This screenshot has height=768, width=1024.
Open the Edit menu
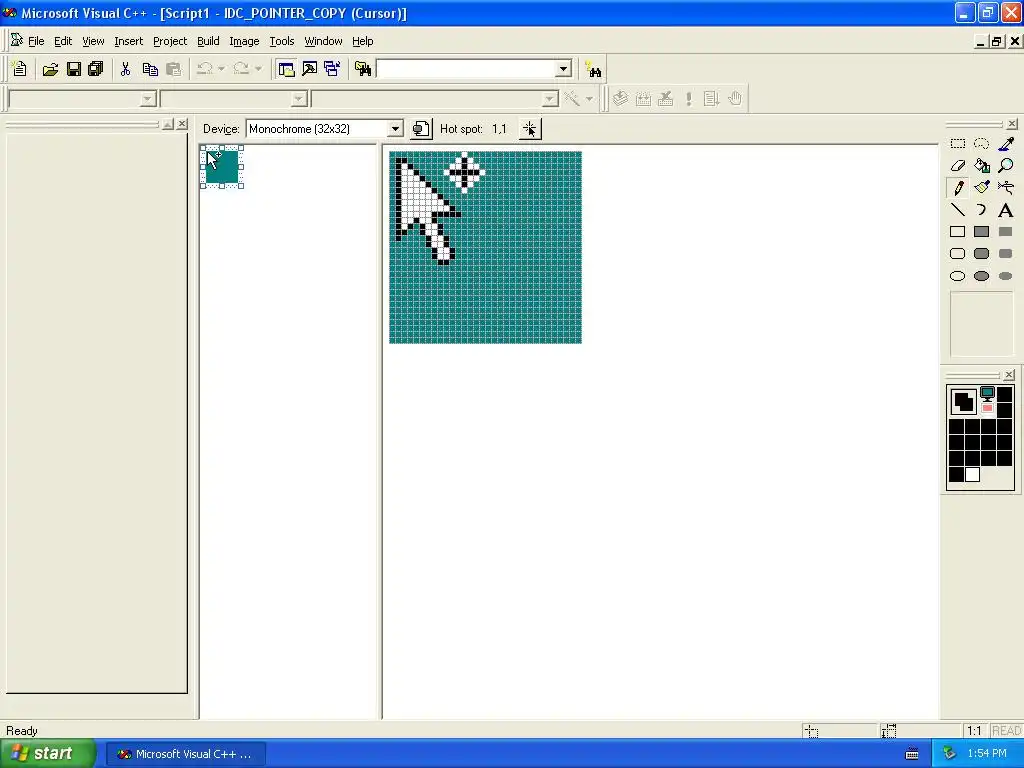click(63, 41)
